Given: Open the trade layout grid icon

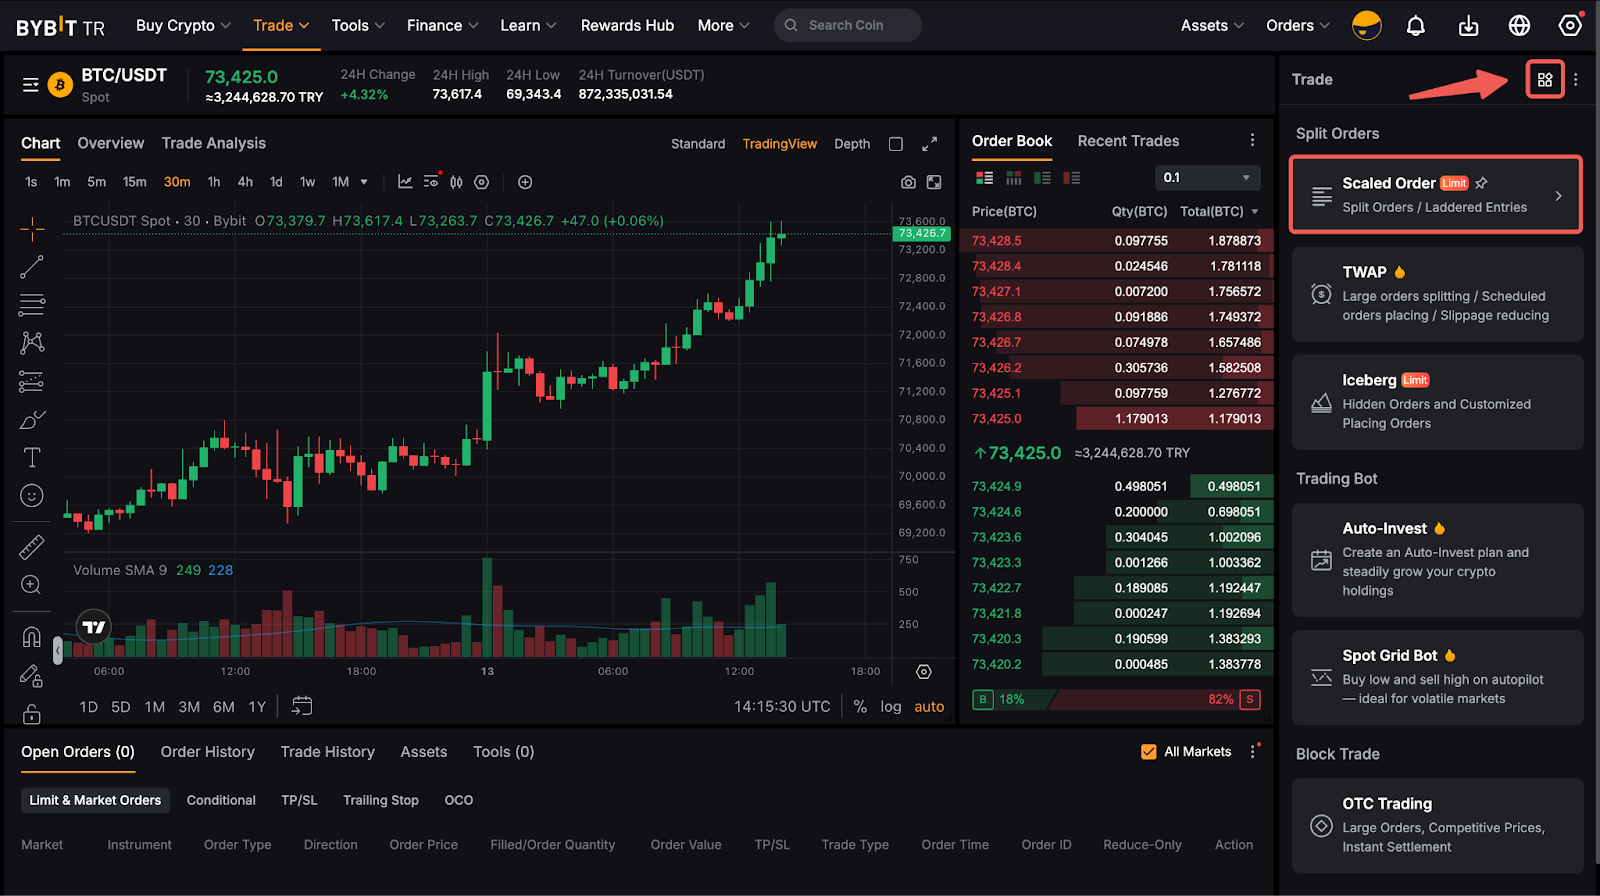Looking at the screenshot, I should (1545, 80).
